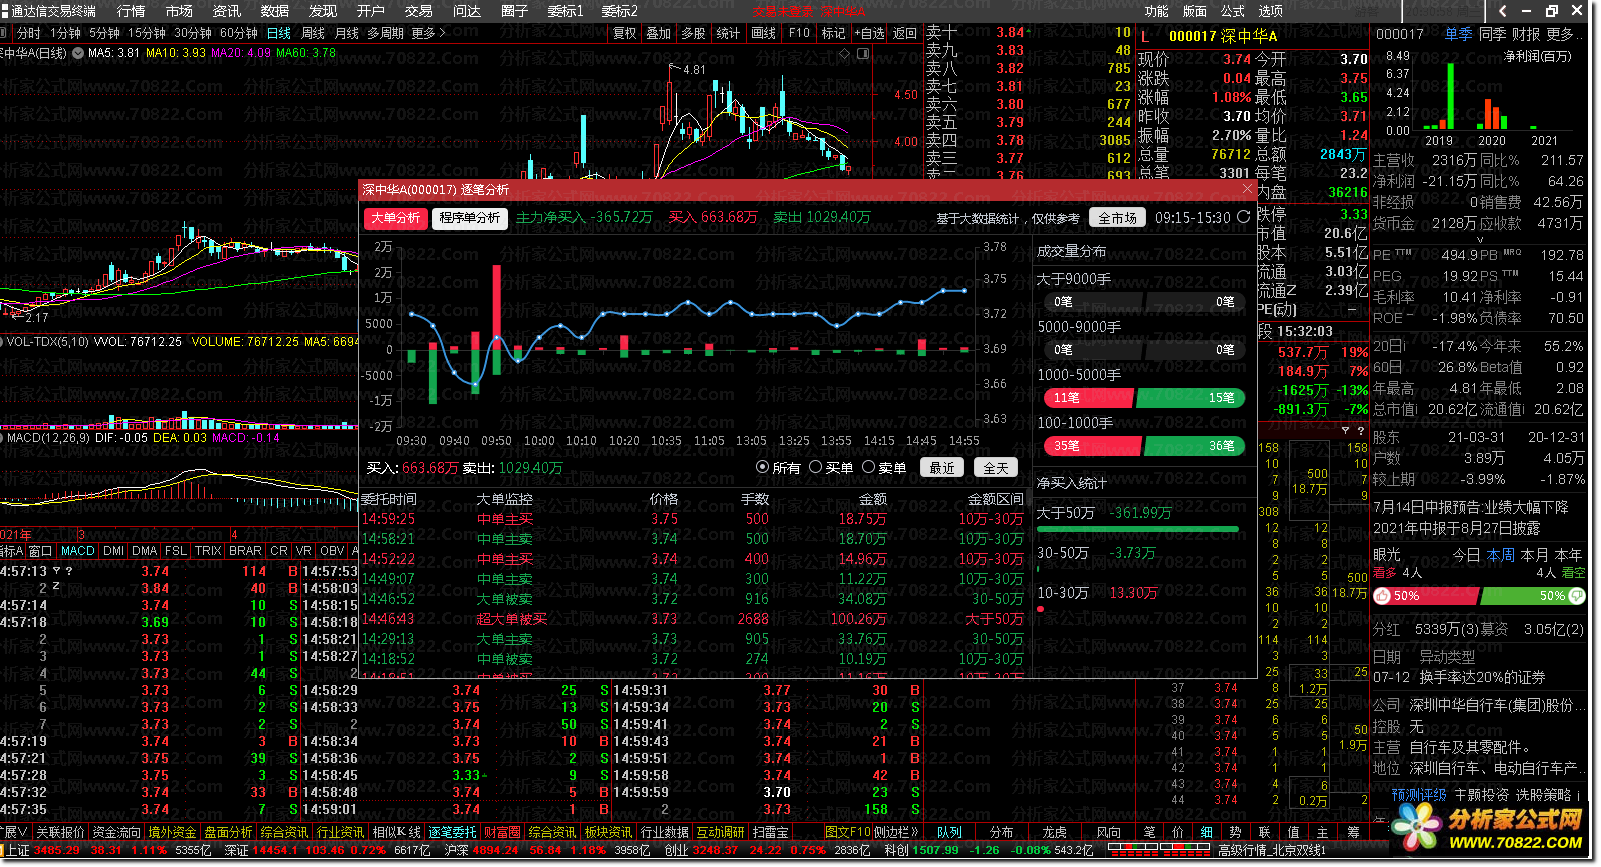
Task: Open 逐笔委托 bottom tab
Action: coord(452,832)
